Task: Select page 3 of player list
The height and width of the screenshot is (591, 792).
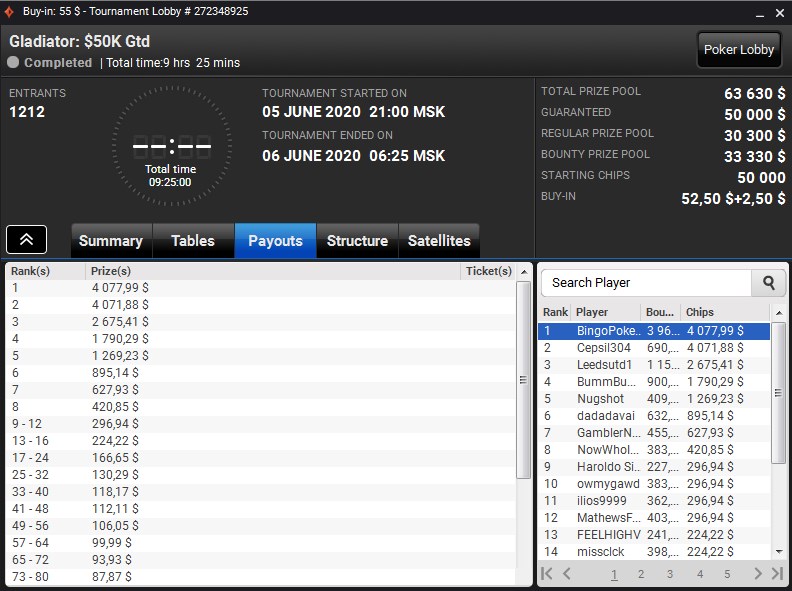Action: pos(670,574)
